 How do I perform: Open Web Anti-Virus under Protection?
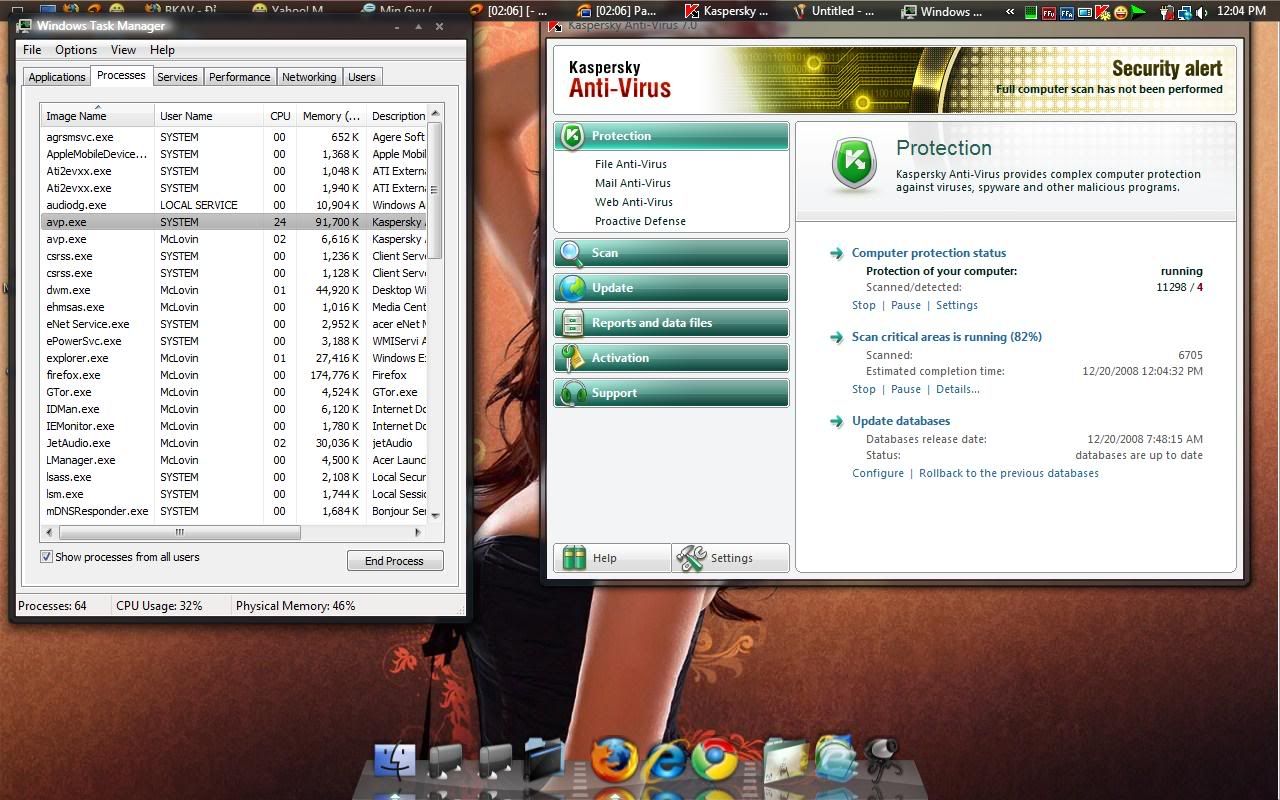coord(634,202)
